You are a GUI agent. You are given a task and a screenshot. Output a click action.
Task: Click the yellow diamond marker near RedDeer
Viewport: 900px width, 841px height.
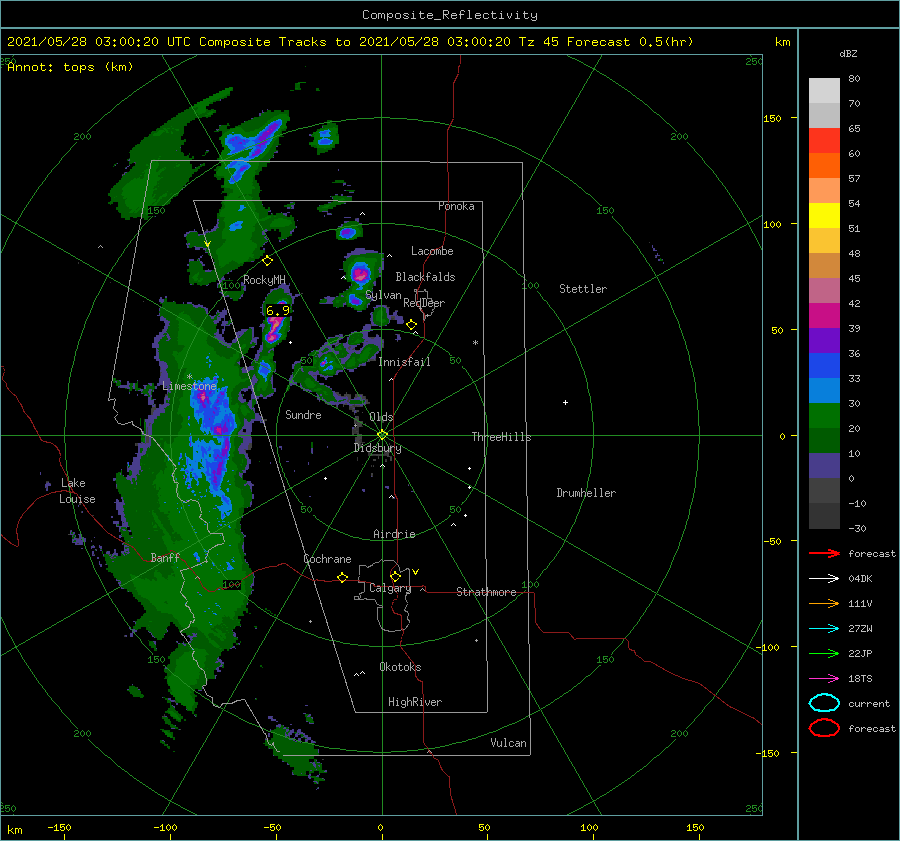point(411,325)
